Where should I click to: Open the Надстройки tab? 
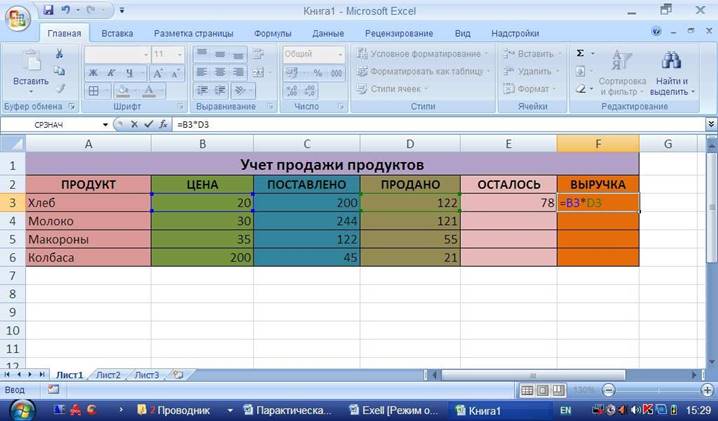click(x=515, y=33)
